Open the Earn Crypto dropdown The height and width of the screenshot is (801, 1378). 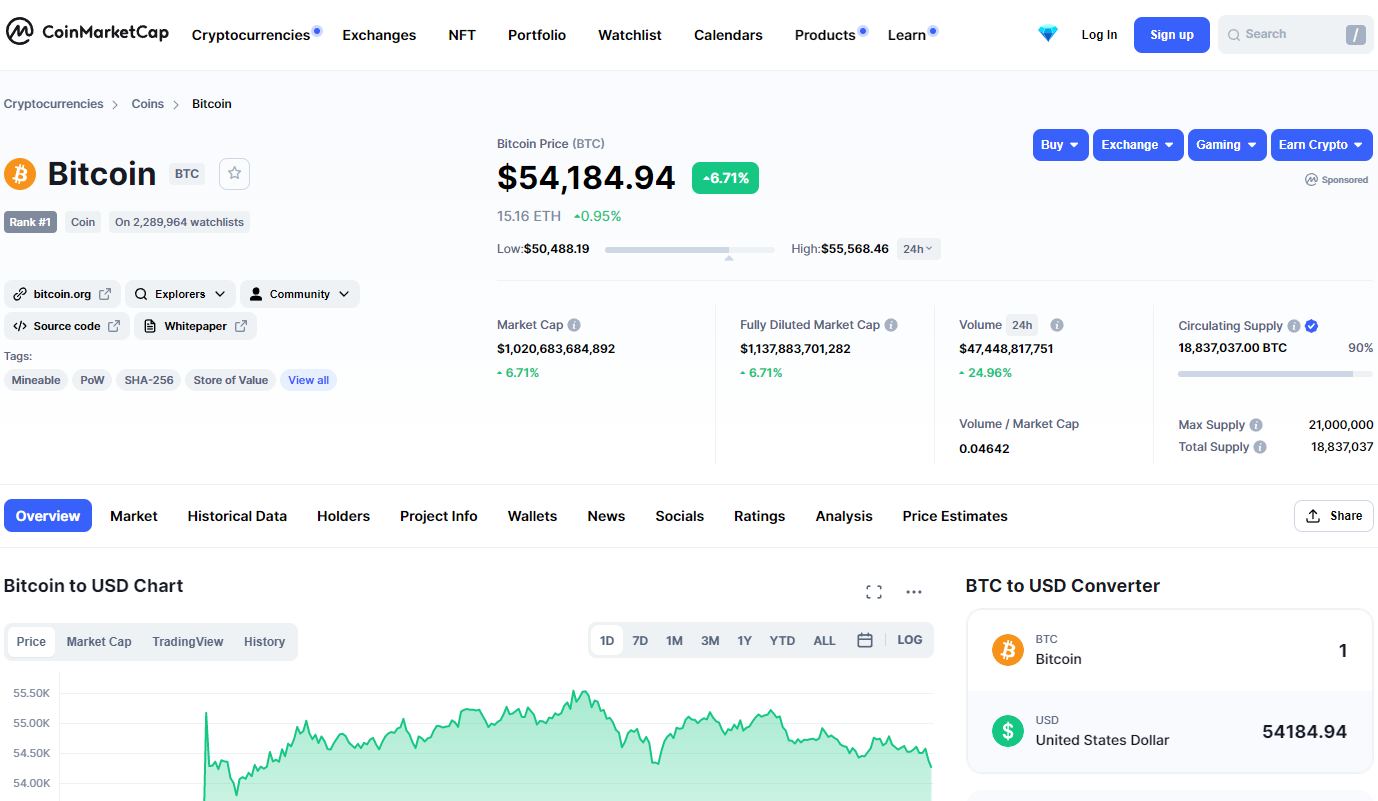coord(1321,145)
